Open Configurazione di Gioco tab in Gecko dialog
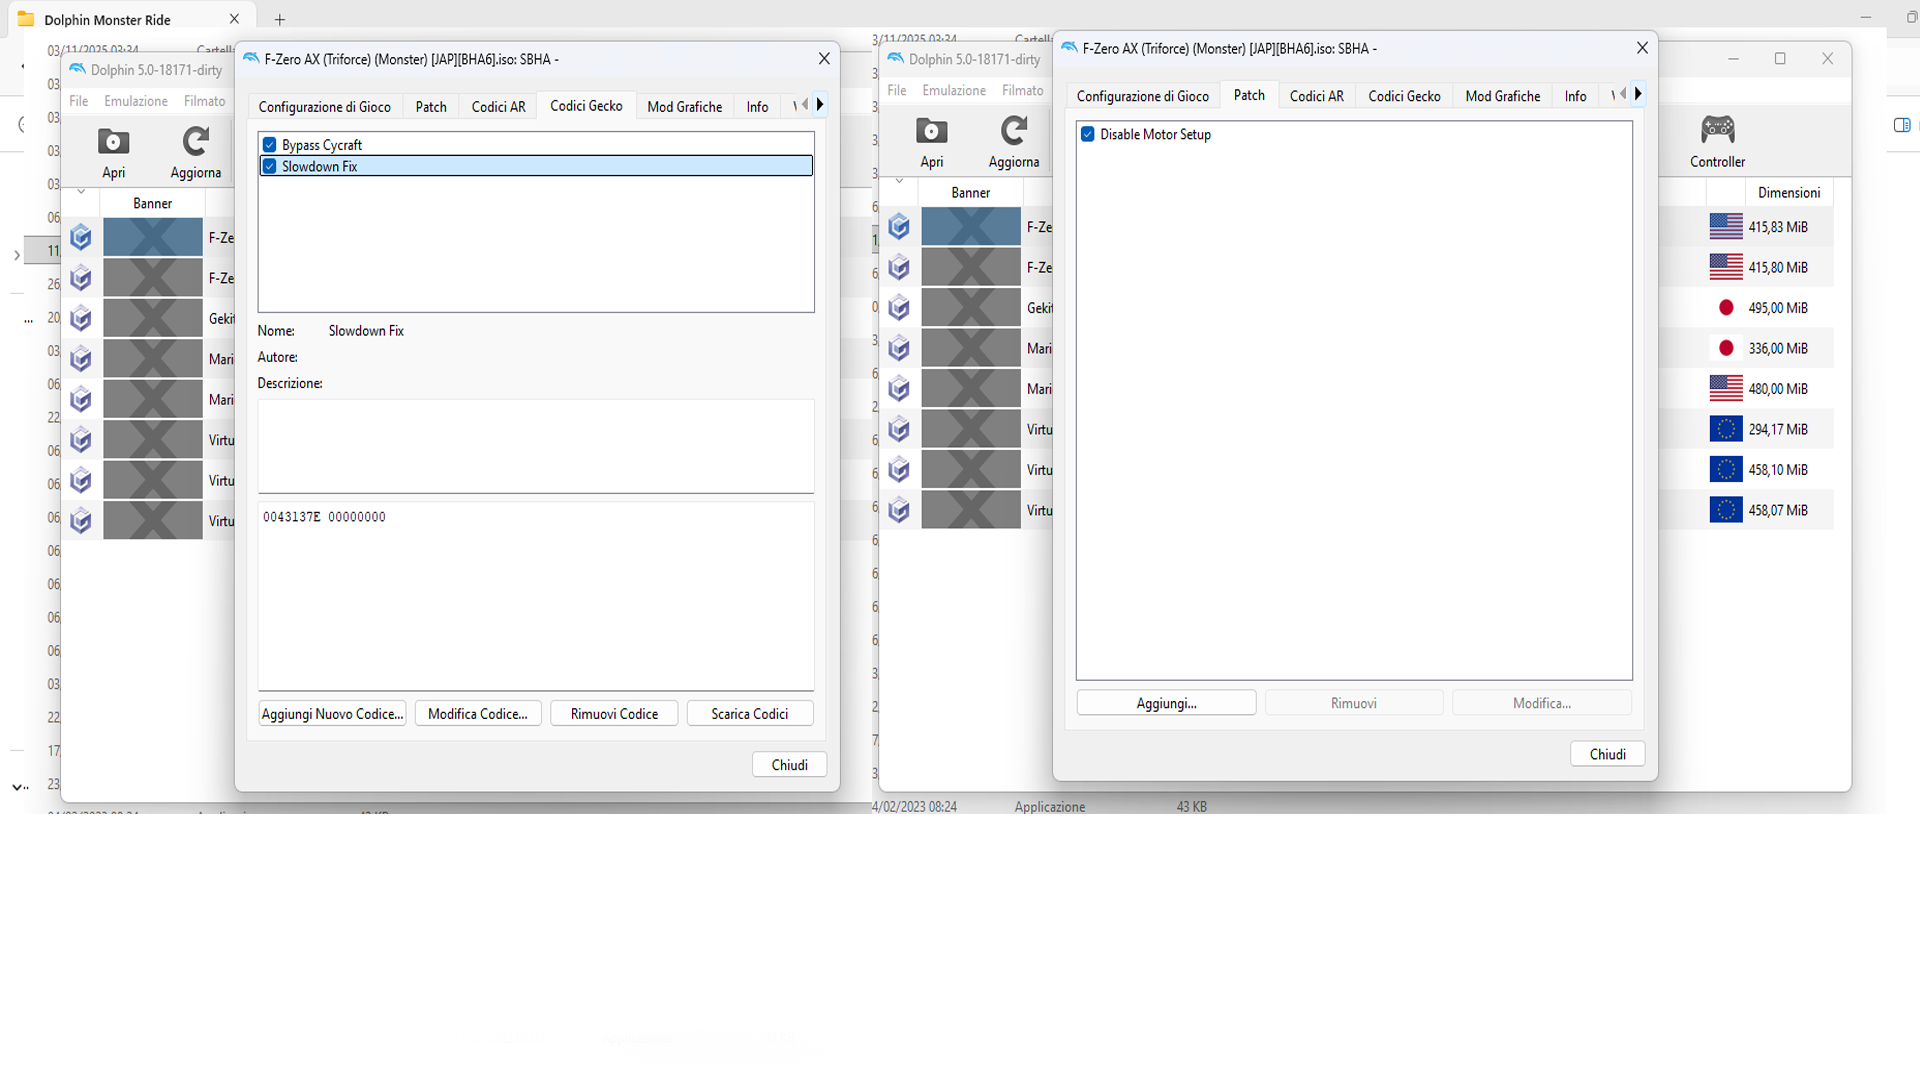The height and width of the screenshot is (1080, 1920). pyautogui.click(x=325, y=107)
